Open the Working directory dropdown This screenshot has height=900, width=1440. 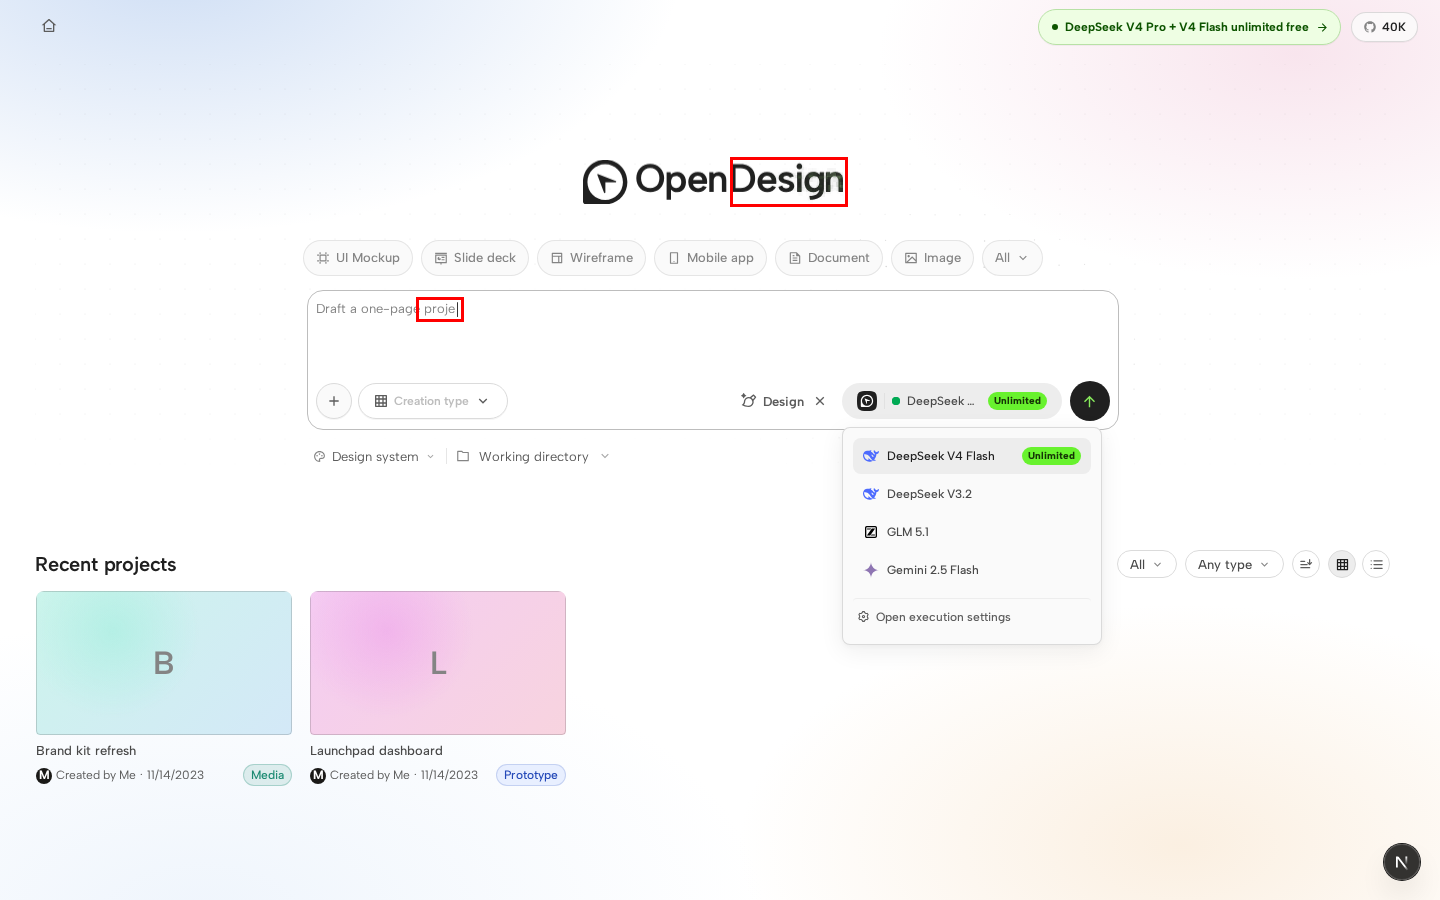pos(533,457)
